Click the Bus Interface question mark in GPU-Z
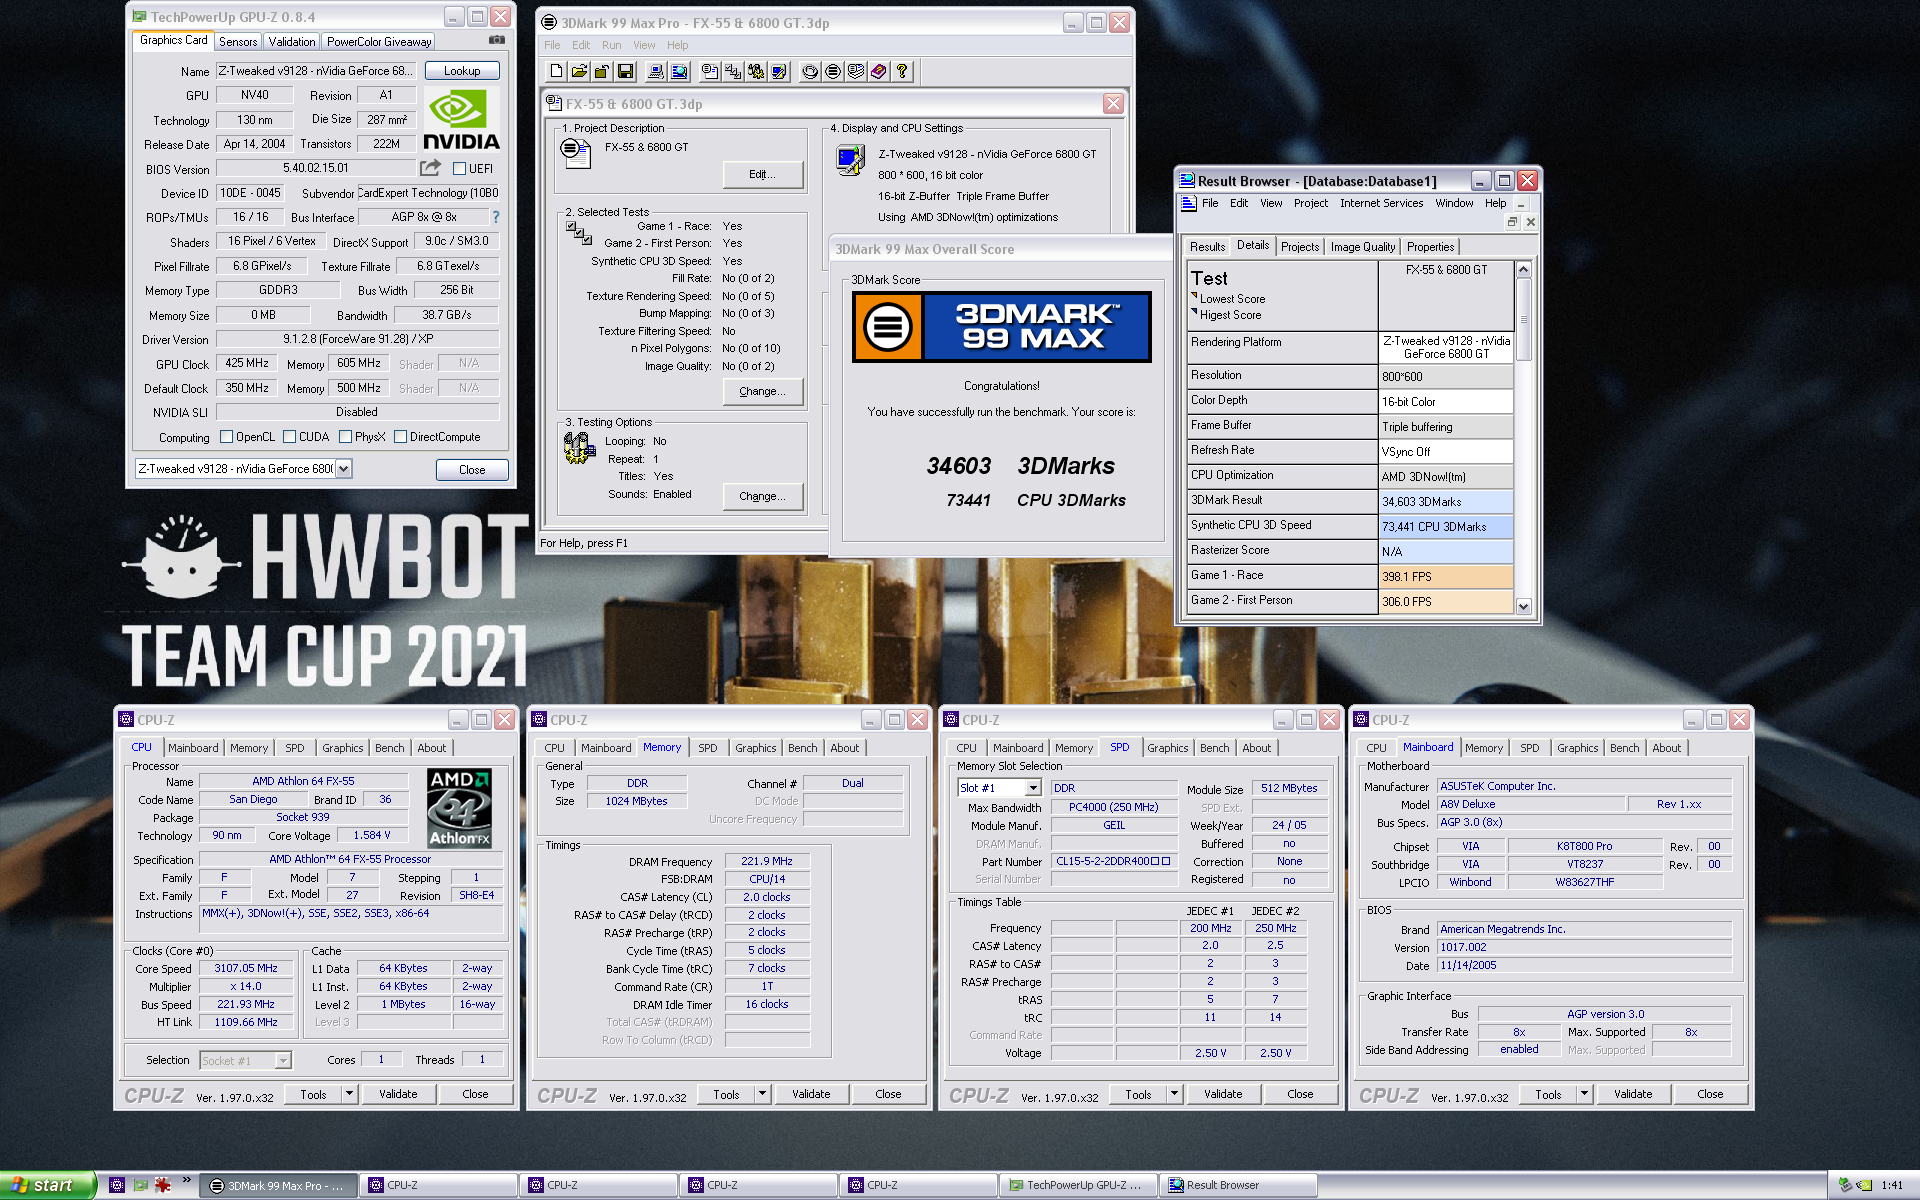The height and width of the screenshot is (1200, 1920). (x=495, y=217)
